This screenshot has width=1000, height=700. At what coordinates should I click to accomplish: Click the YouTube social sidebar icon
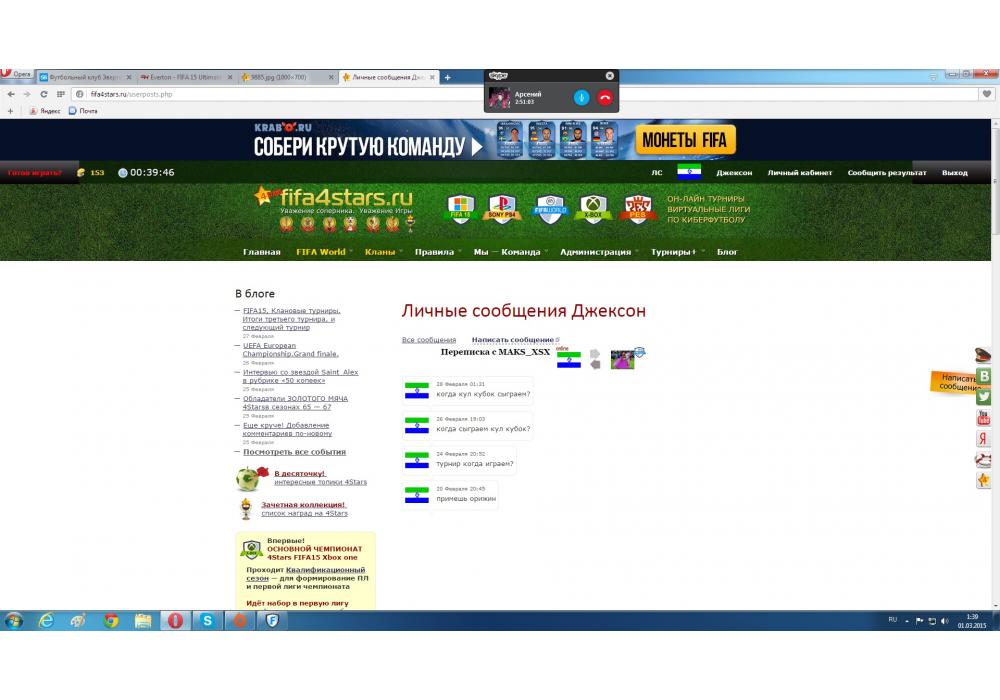click(x=983, y=418)
